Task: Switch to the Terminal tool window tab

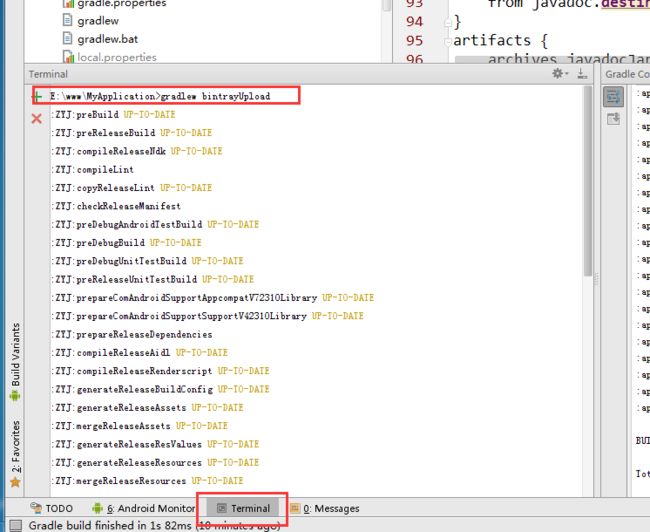Action: (243, 508)
